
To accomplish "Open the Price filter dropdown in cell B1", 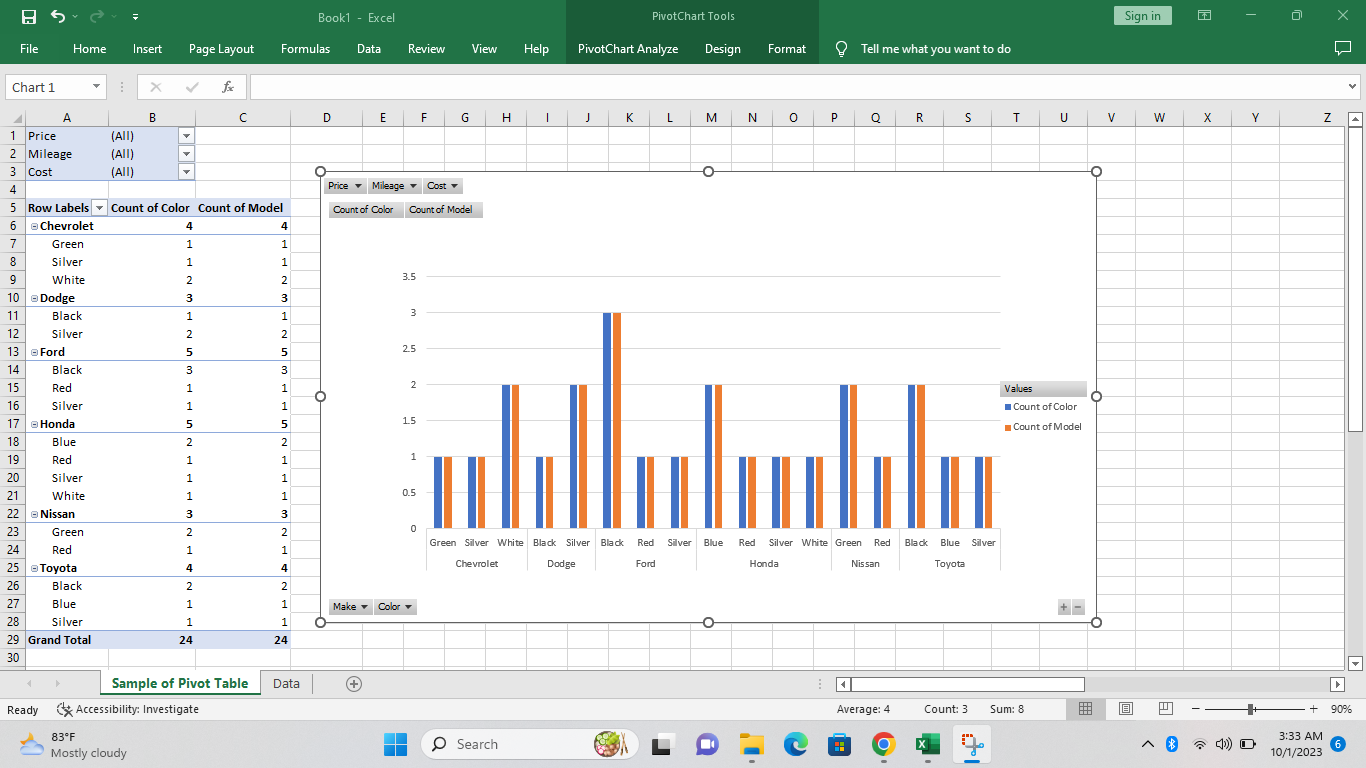I will point(186,136).
